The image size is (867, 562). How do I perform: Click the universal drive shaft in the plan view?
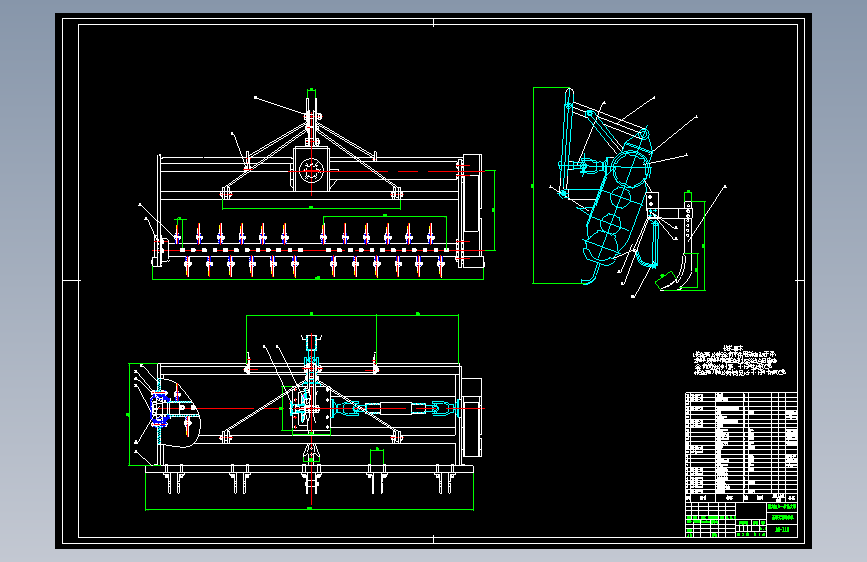click(395, 409)
